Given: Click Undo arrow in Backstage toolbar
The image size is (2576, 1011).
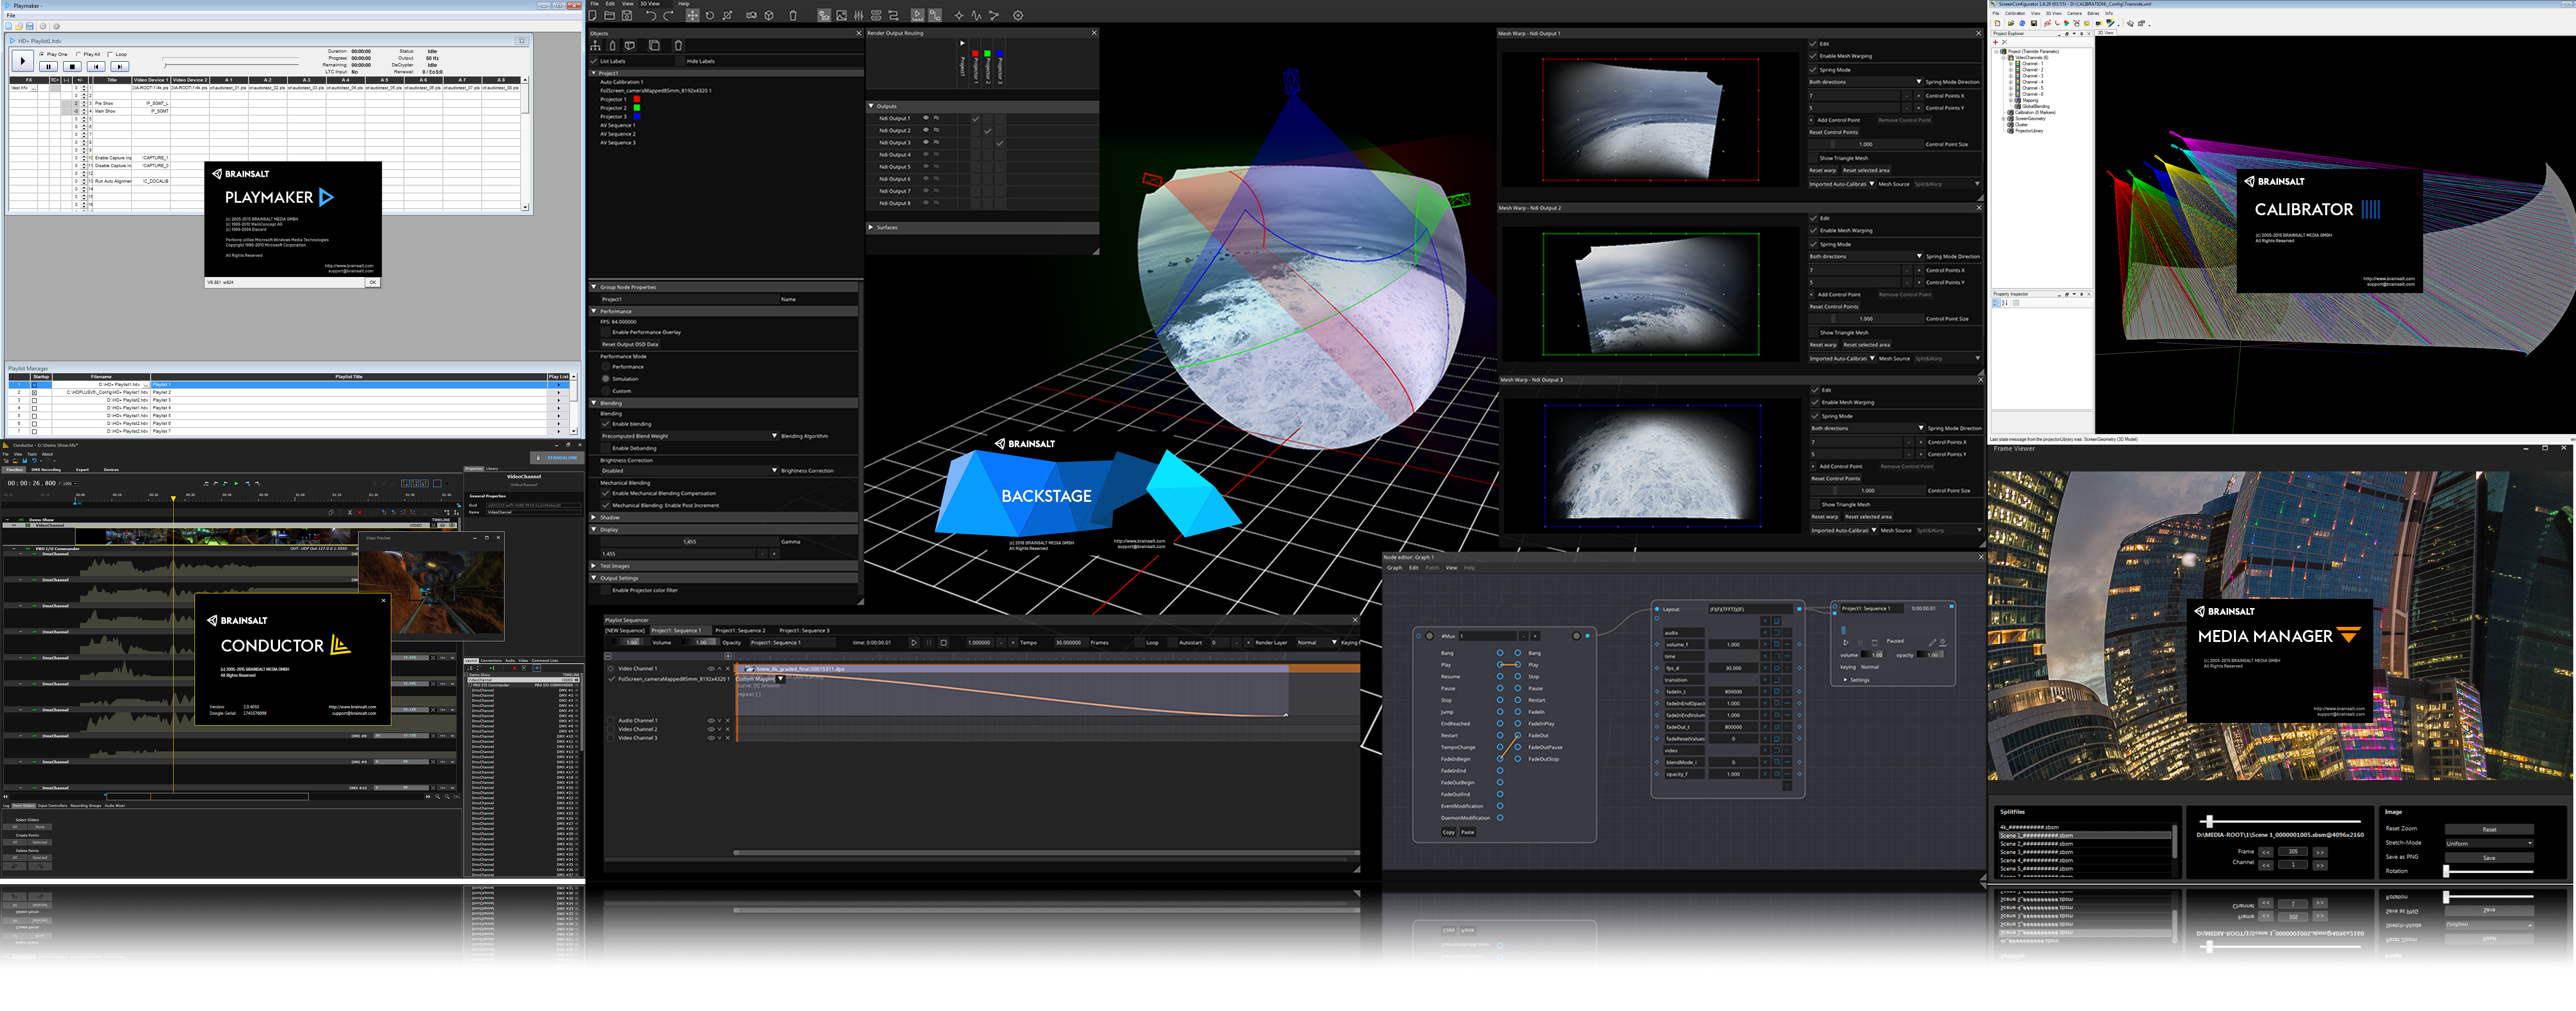Looking at the screenshot, I should pyautogui.click(x=651, y=15).
